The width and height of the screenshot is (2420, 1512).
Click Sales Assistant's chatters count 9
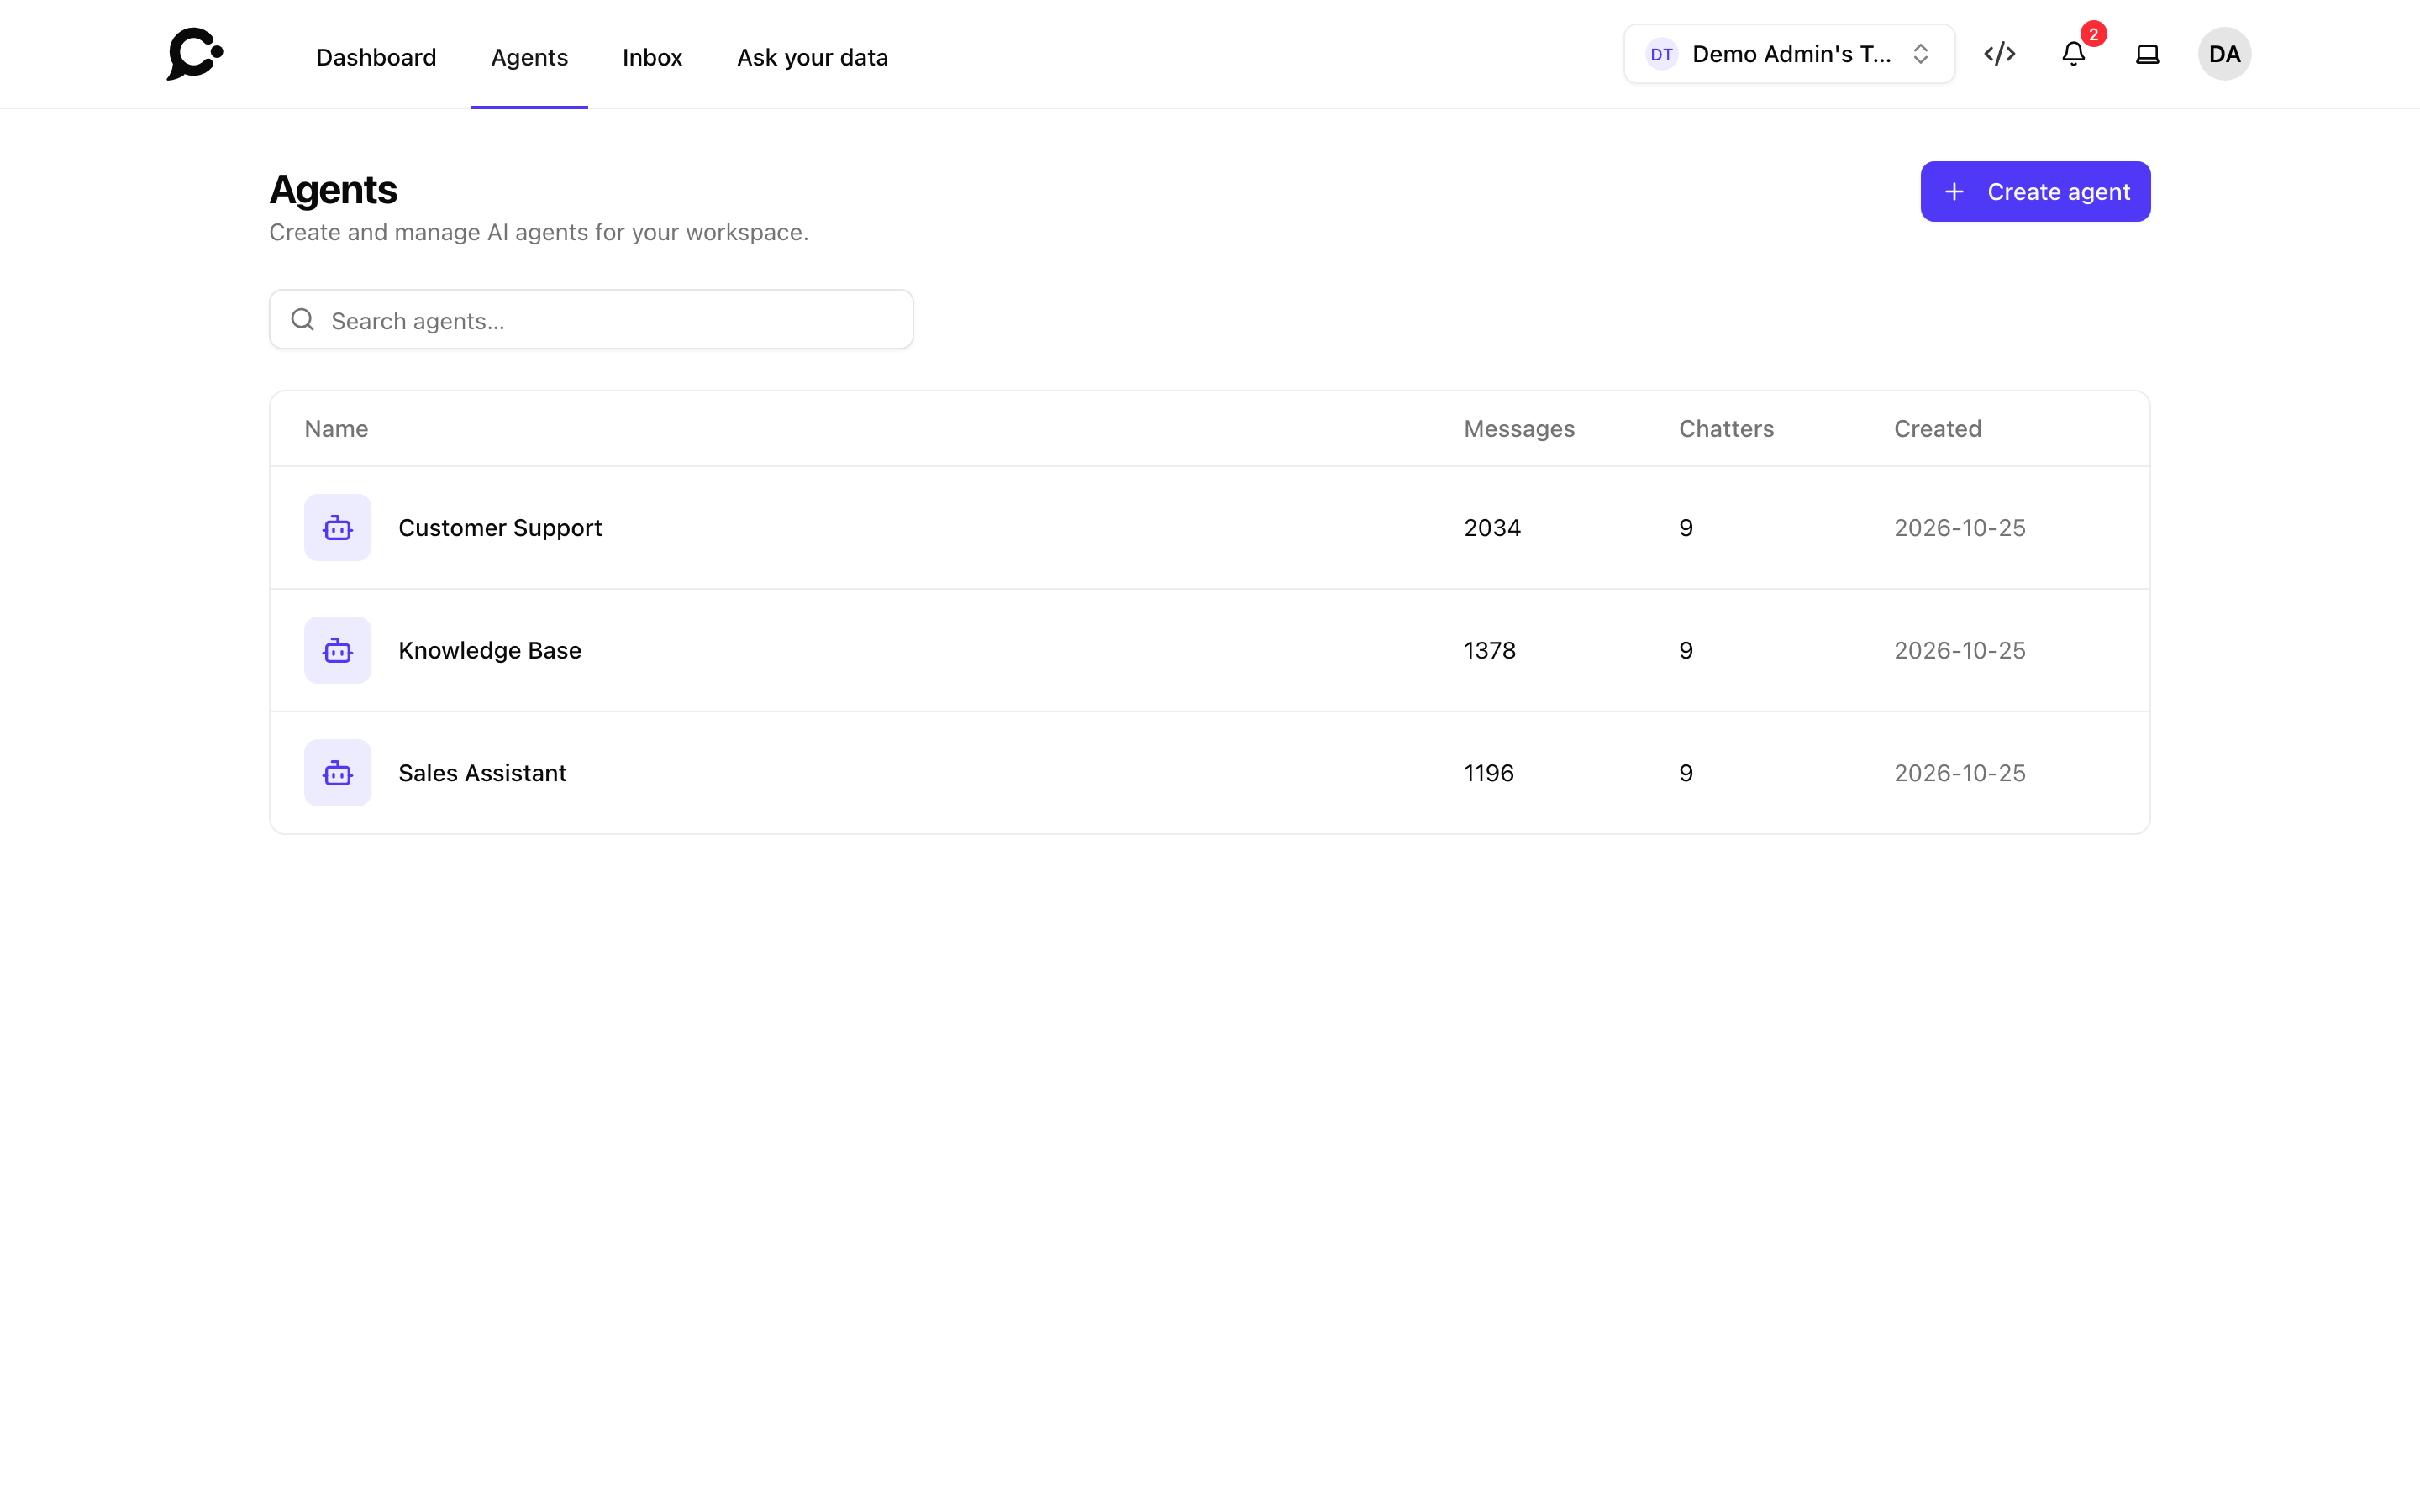pos(1686,773)
